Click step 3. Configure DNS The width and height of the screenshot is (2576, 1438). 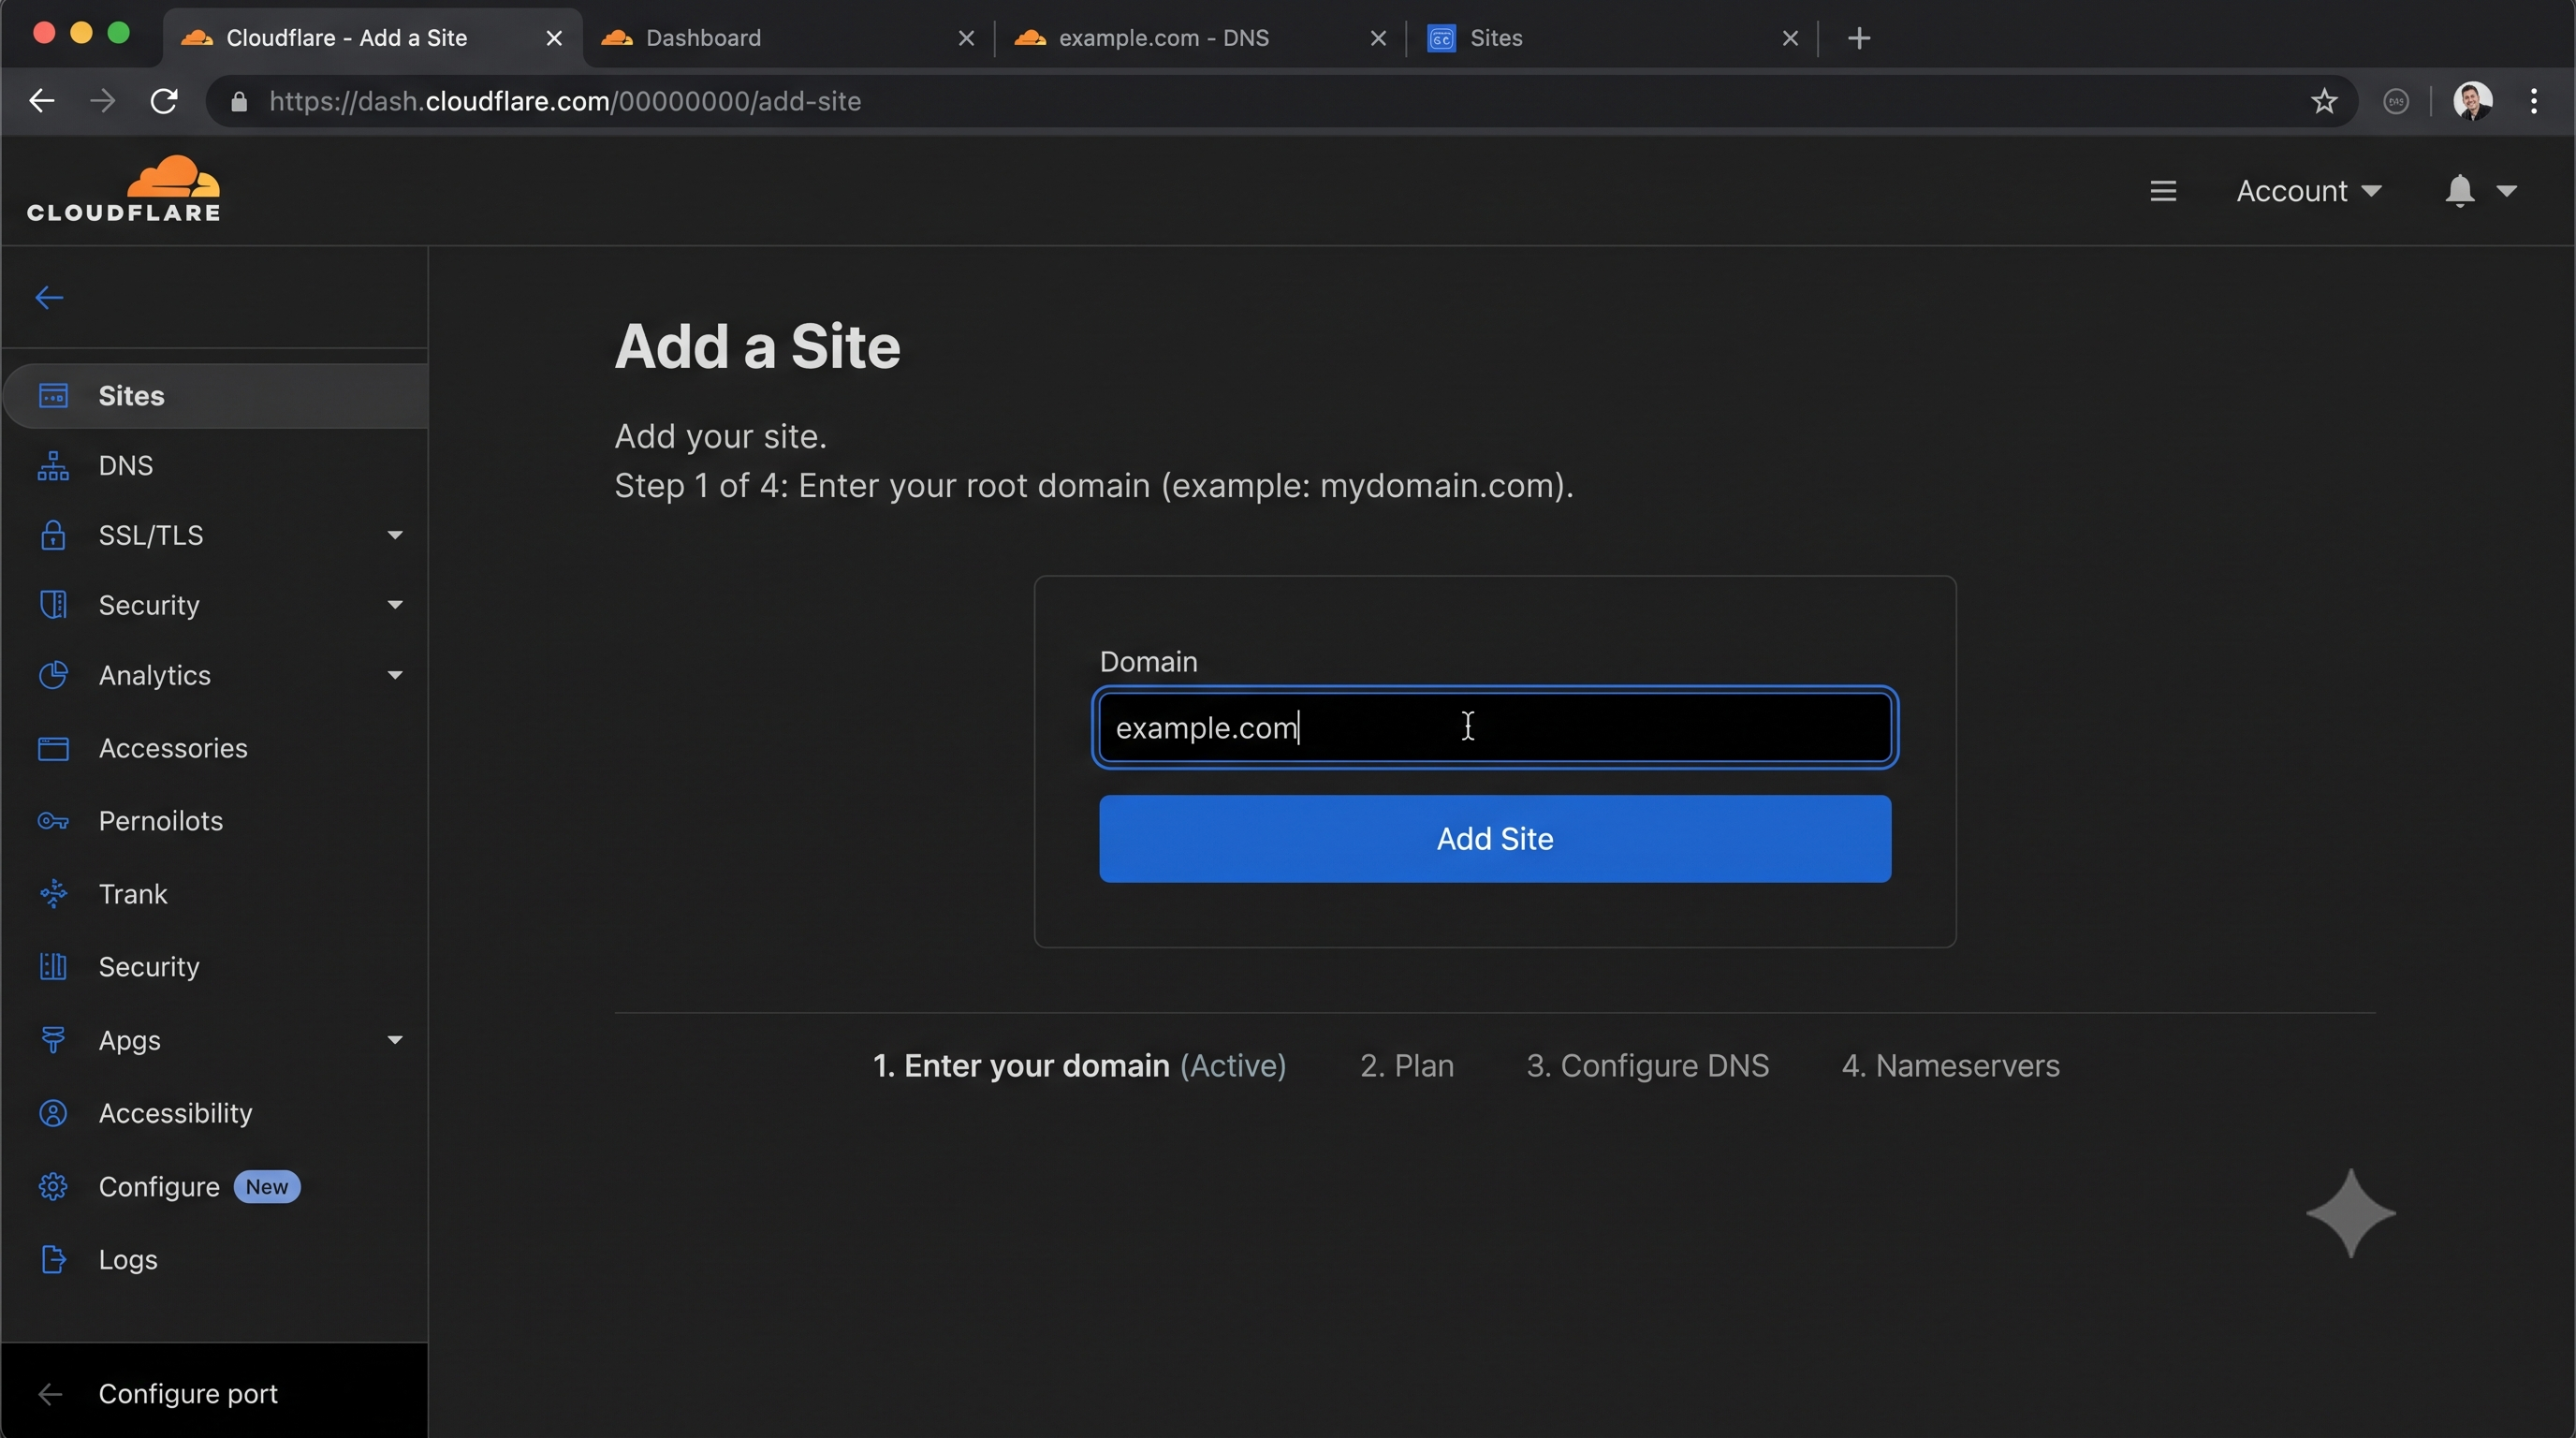click(1648, 1066)
